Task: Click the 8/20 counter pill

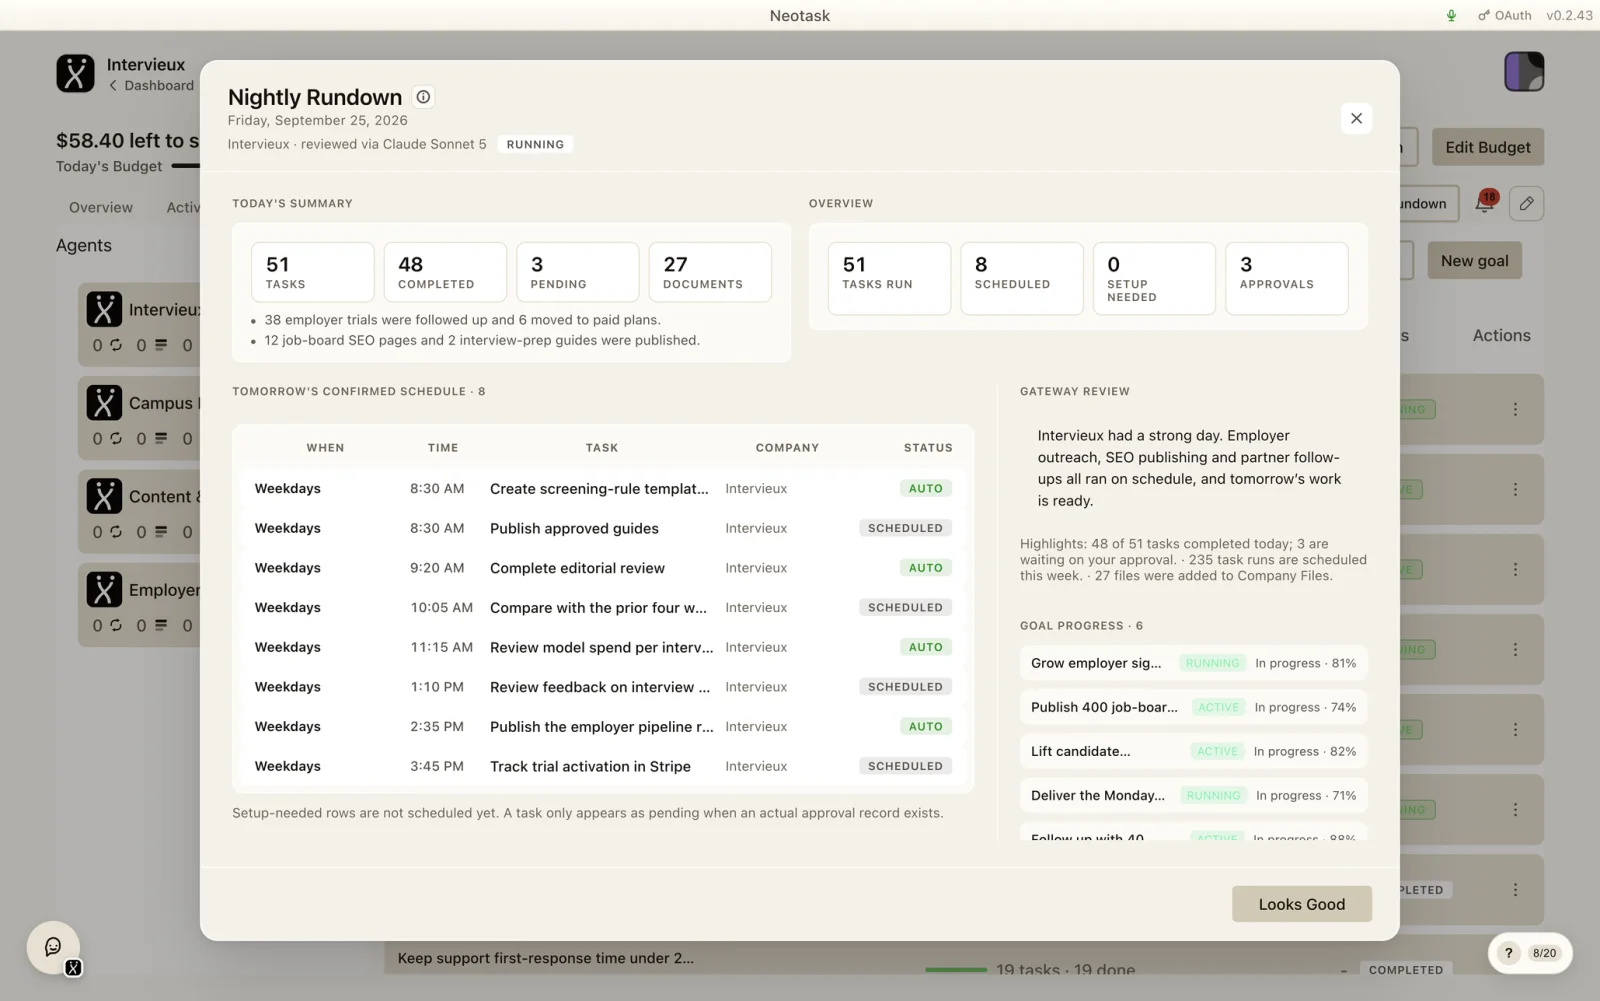Action: coord(1544,953)
